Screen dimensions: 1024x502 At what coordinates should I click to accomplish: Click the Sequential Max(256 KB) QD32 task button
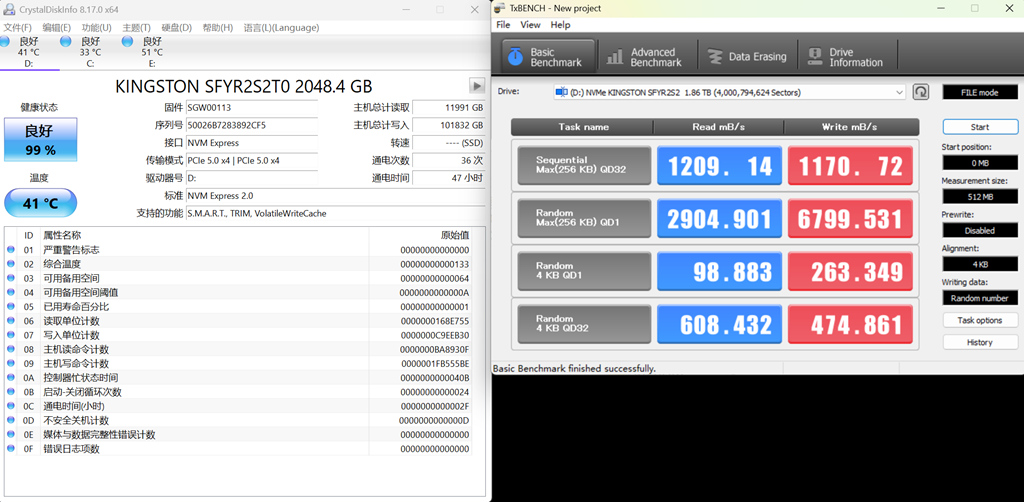pos(584,165)
